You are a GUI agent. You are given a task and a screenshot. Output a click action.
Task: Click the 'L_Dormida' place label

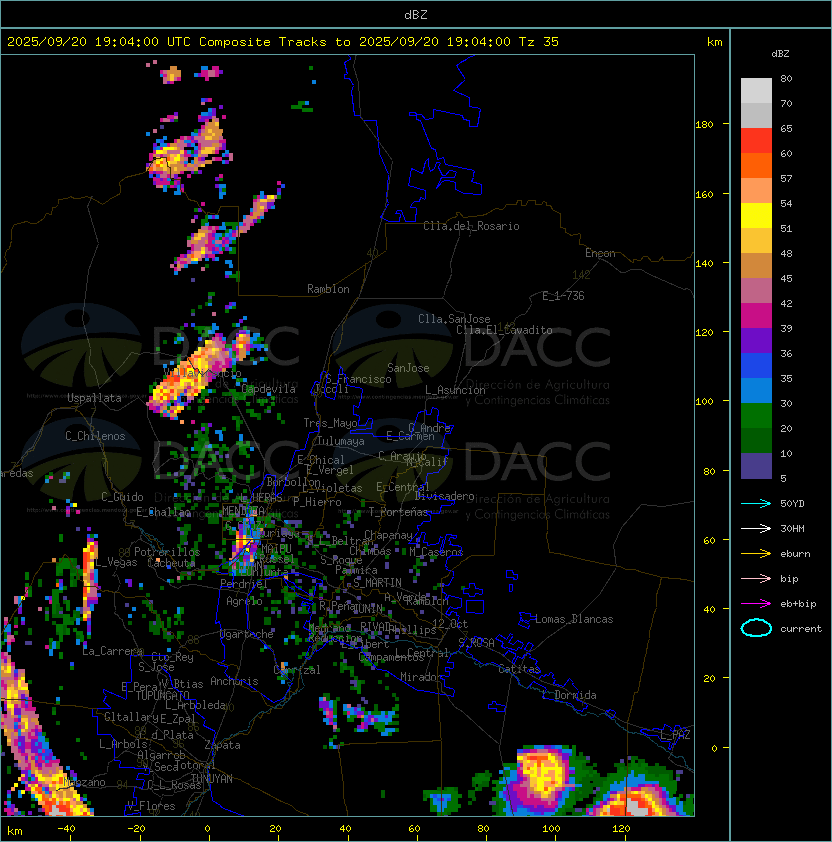569,695
